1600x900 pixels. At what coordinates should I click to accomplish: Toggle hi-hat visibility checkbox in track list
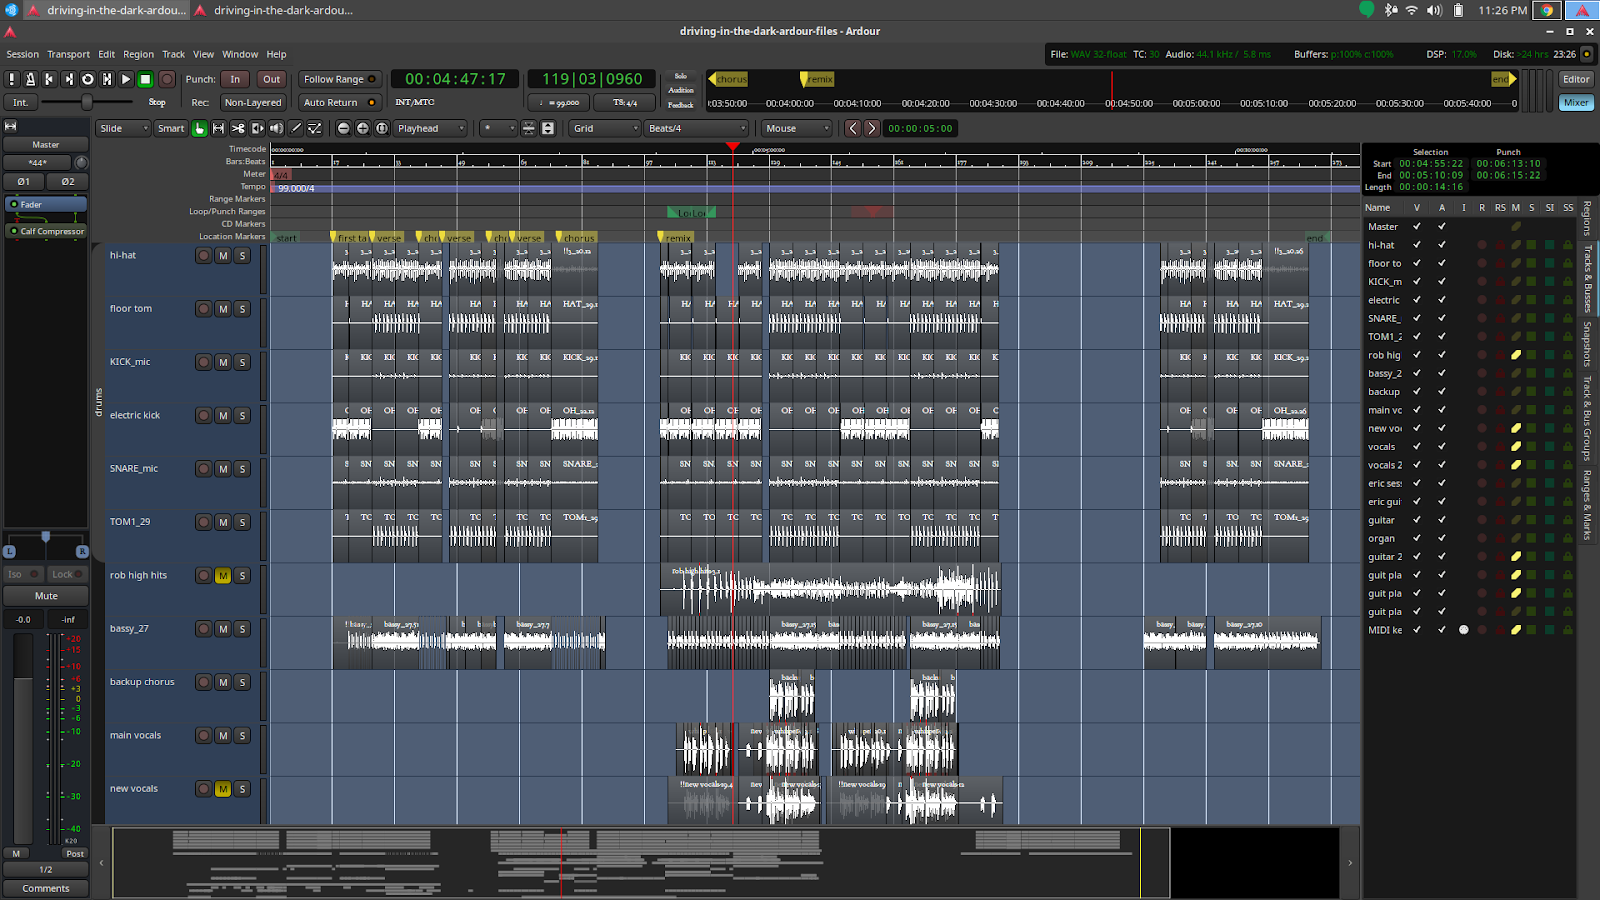[x=1417, y=245]
